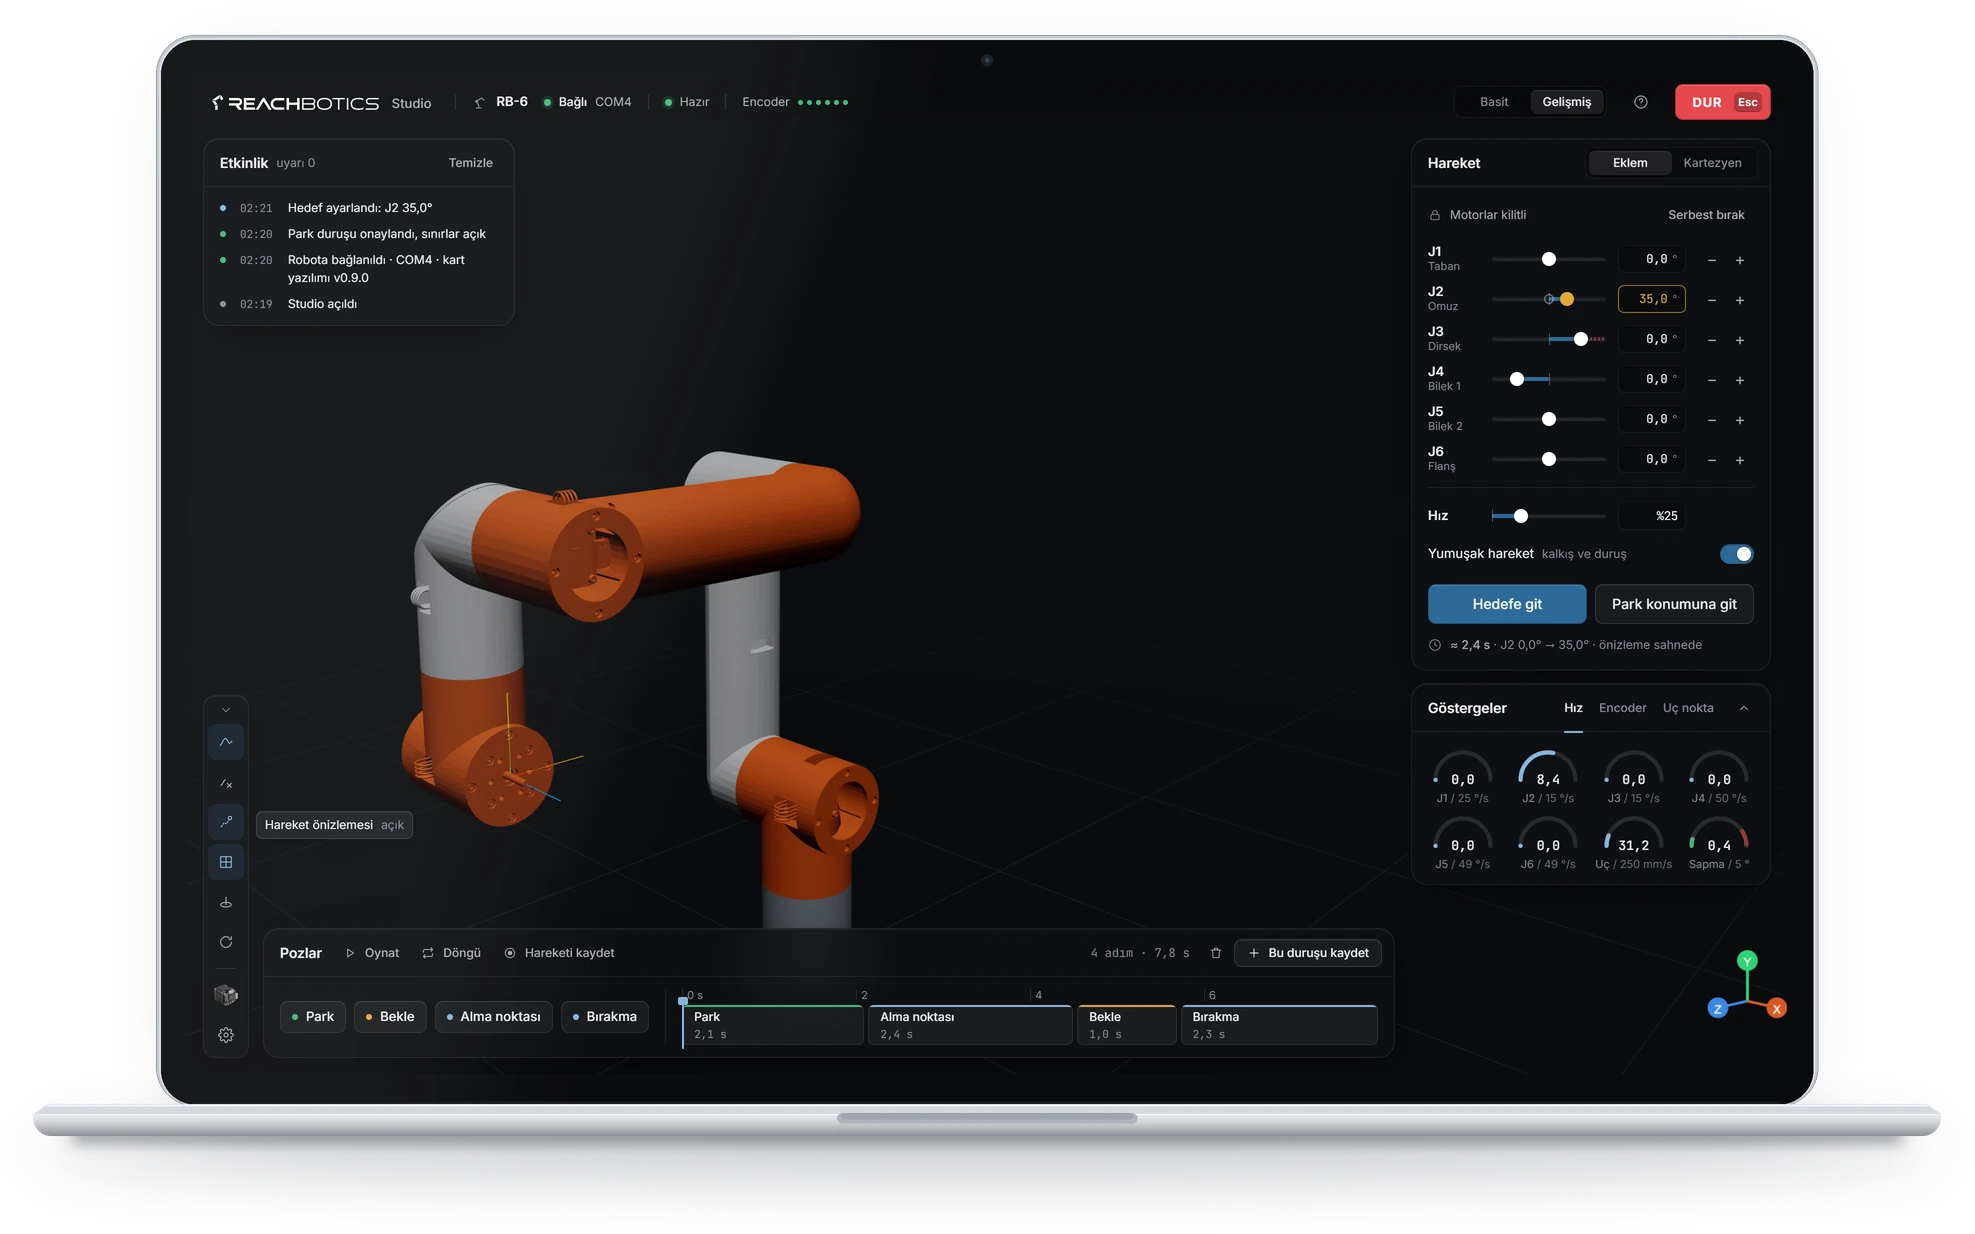Decrease J6 Flanş with minus
This screenshot has height=1234, width=1975.
click(x=1712, y=460)
